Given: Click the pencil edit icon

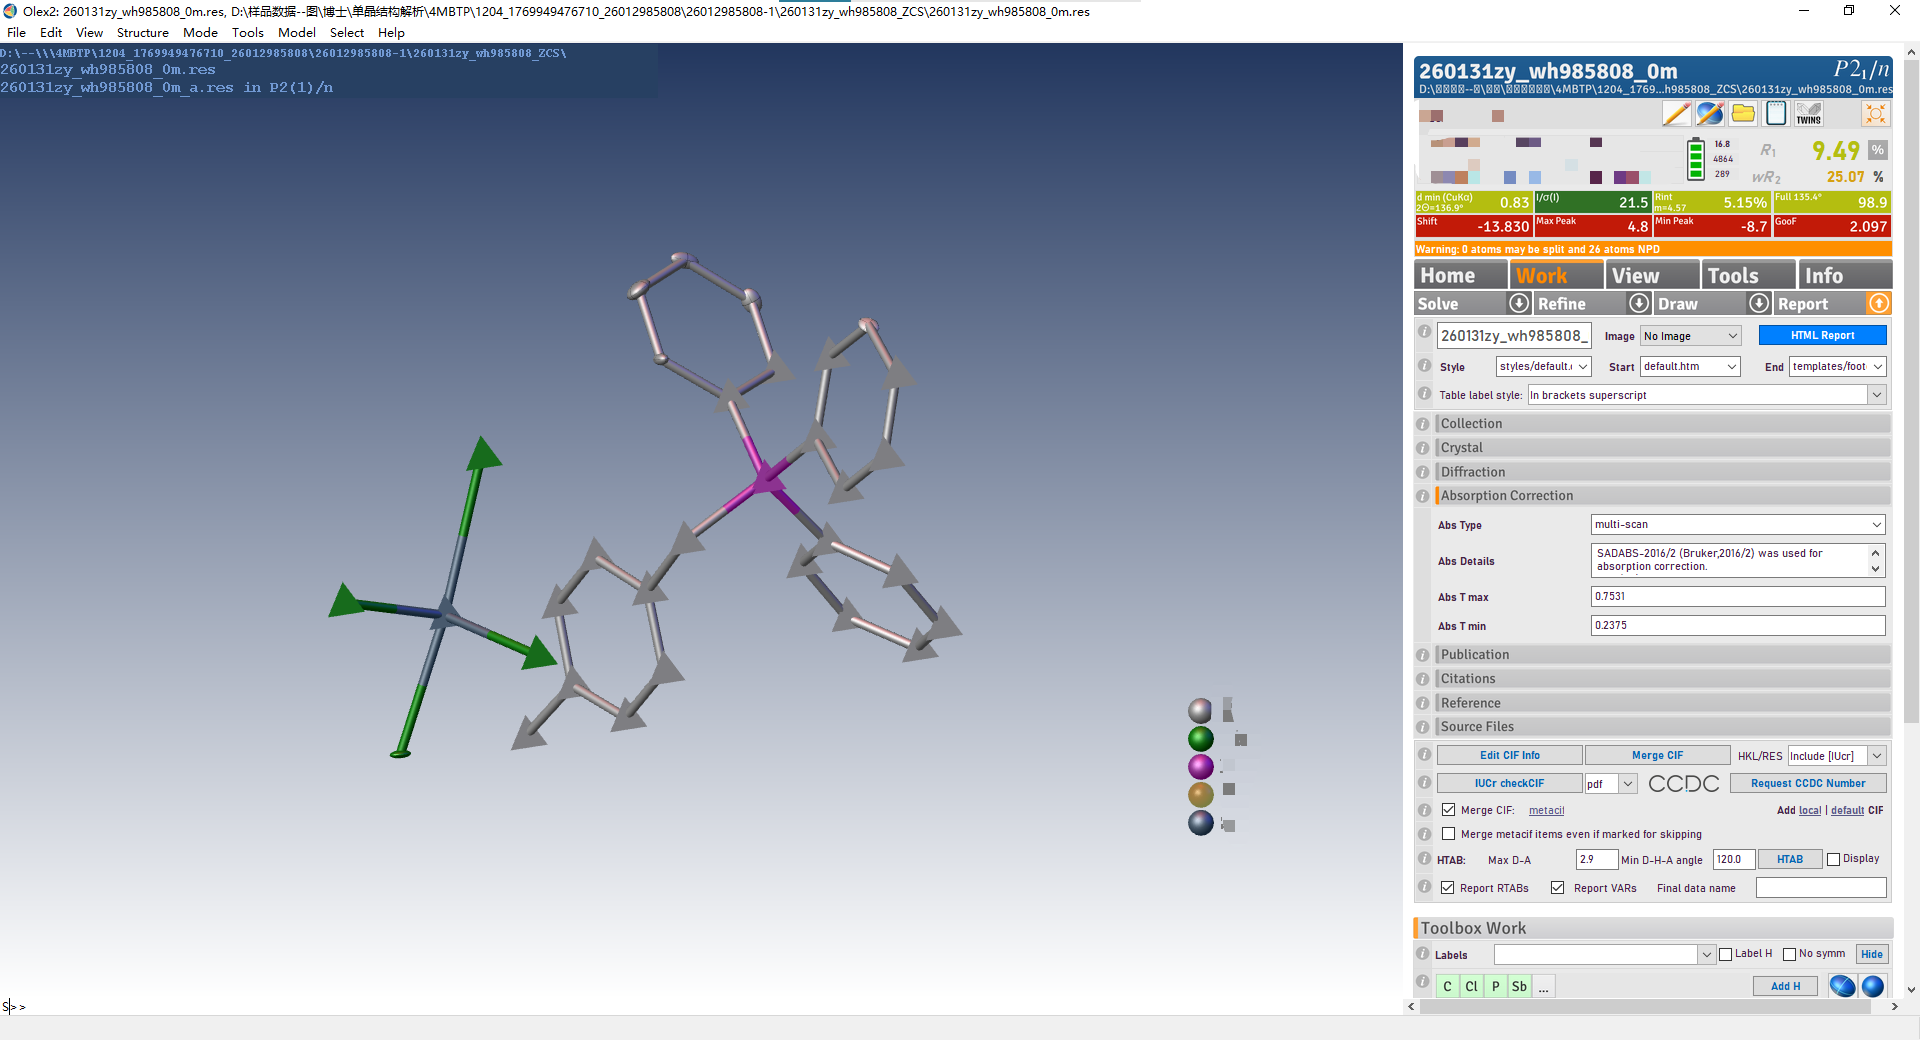Looking at the screenshot, I should 1676,114.
